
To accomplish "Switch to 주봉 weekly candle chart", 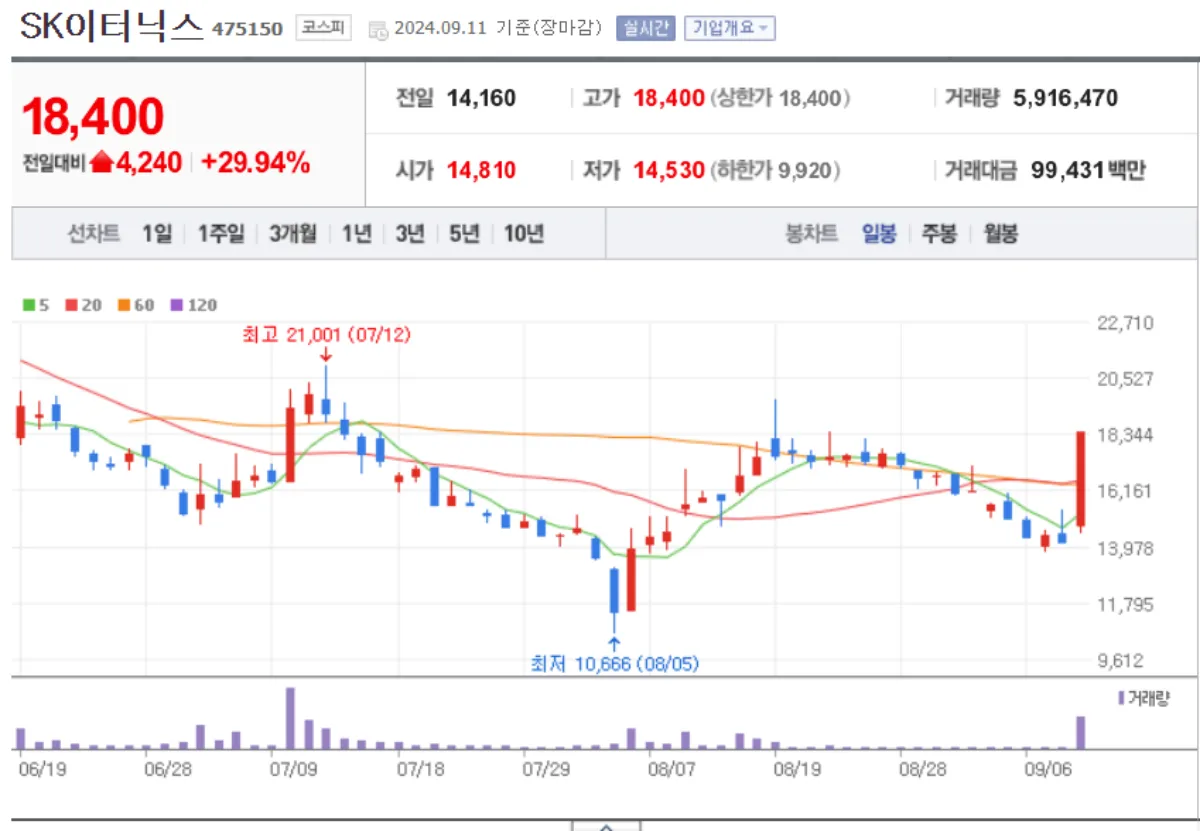I will click(939, 234).
